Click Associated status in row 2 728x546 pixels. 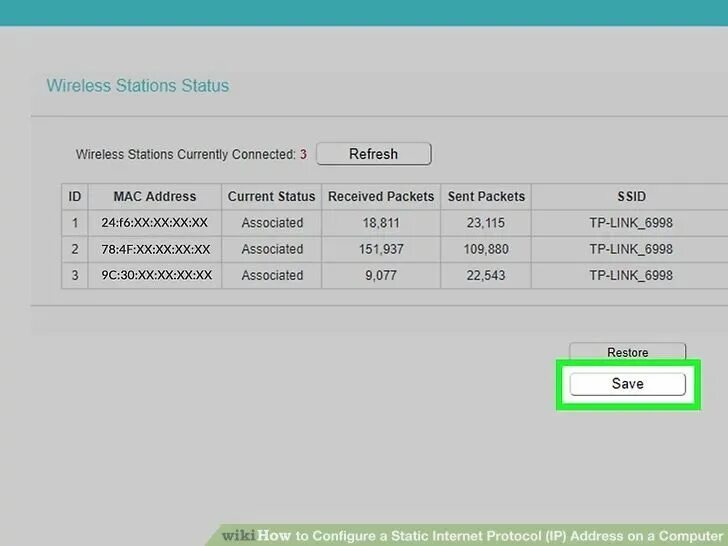[272, 249]
